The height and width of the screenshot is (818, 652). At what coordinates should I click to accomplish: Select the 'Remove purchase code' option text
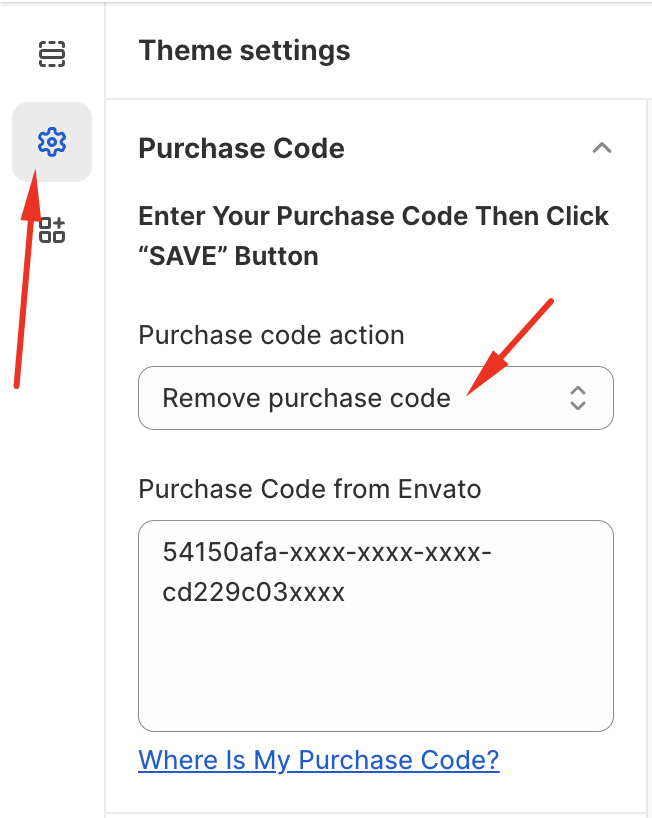point(306,398)
